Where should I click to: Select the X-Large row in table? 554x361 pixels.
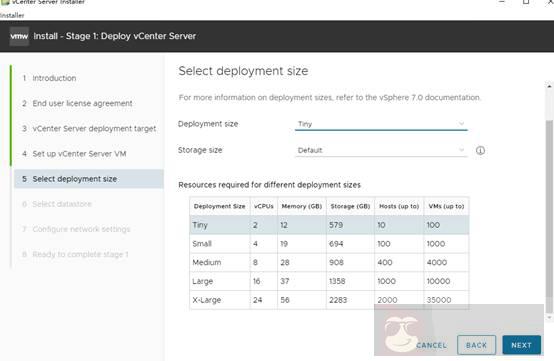click(329, 300)
